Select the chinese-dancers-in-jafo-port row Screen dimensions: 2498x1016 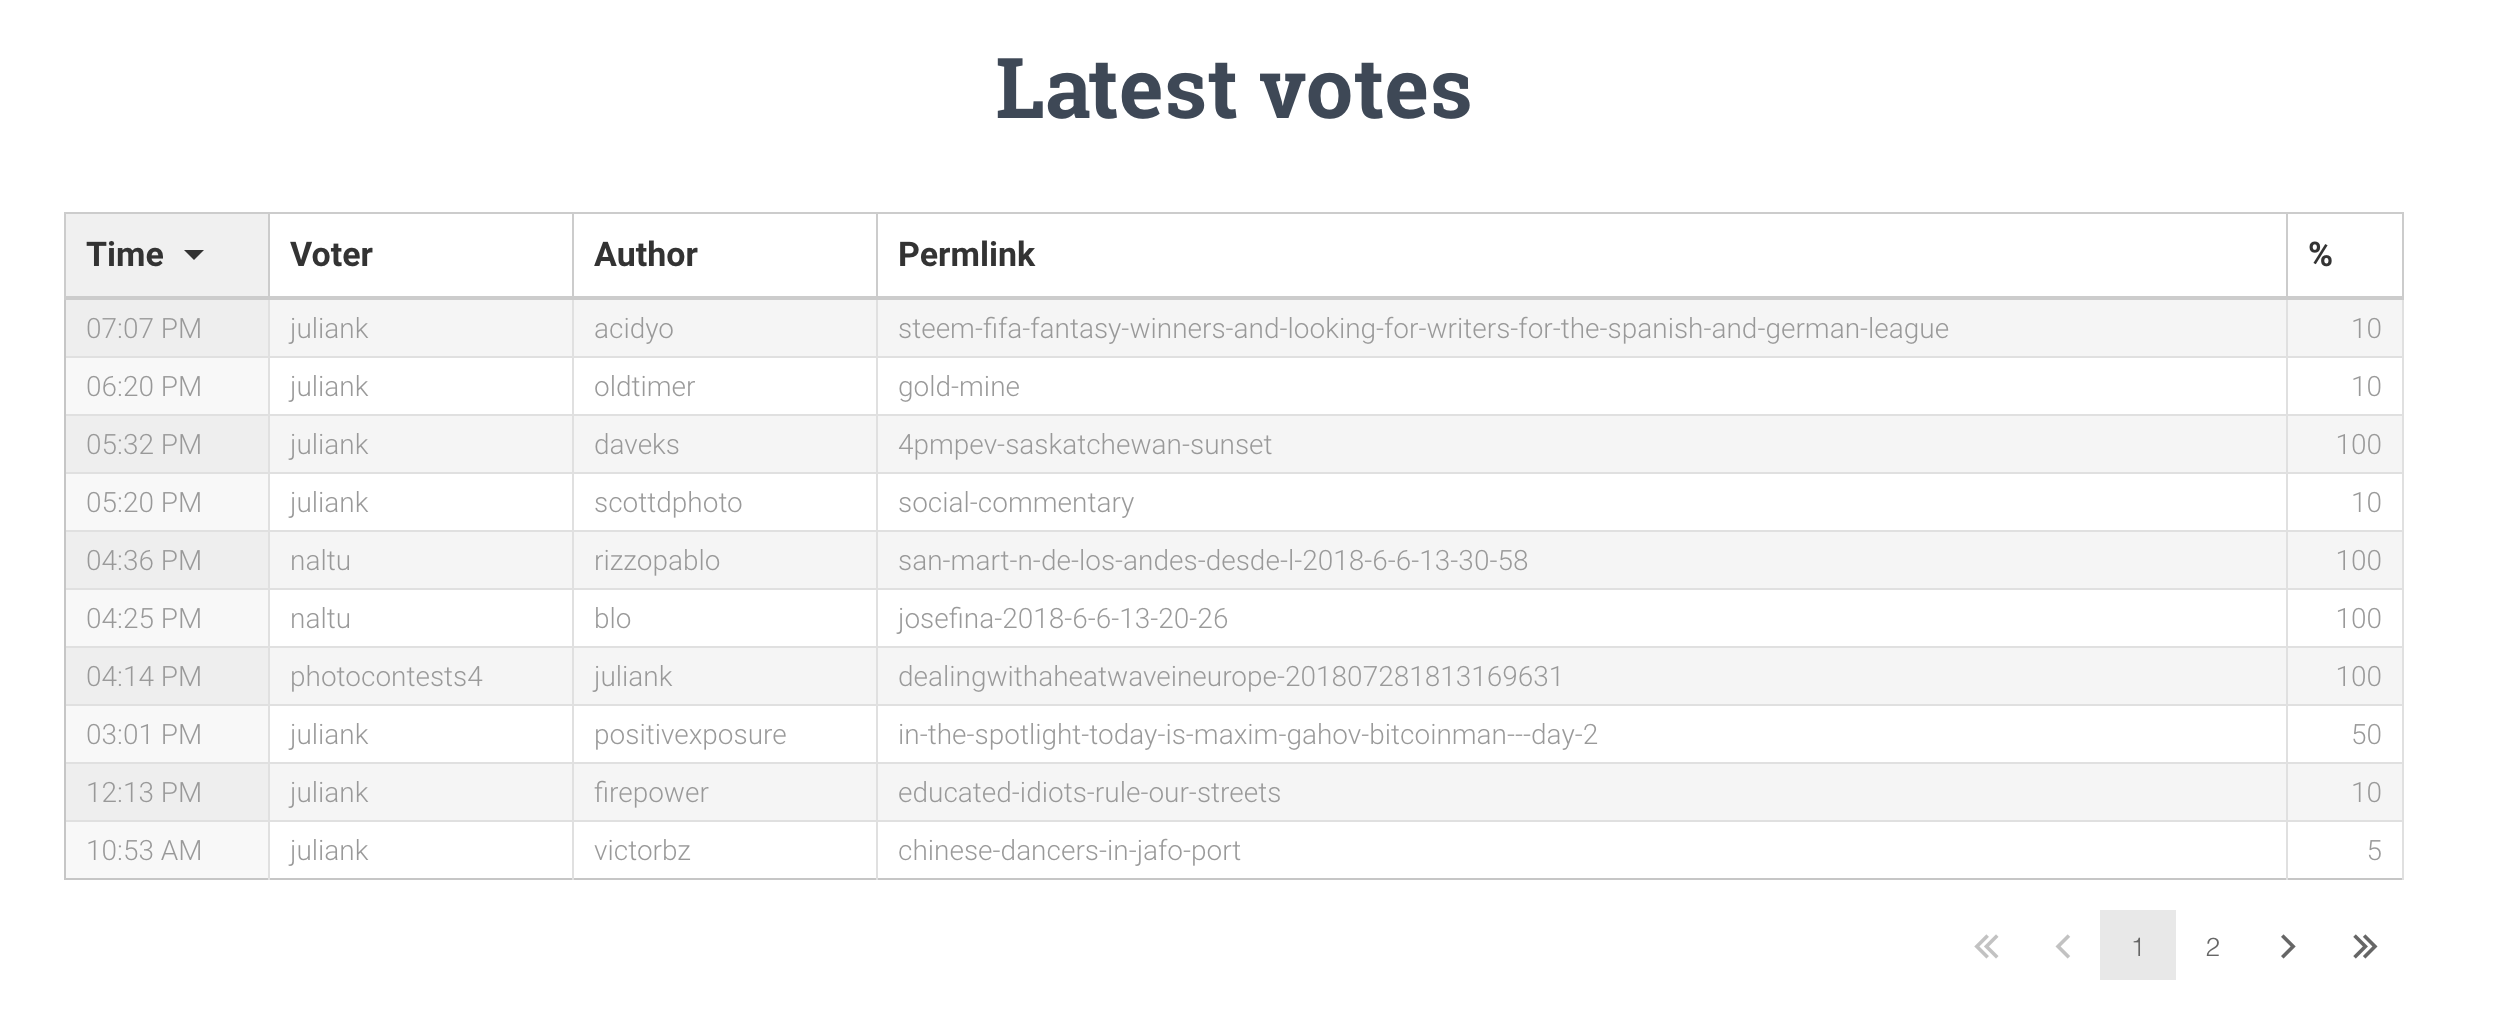point(1234,850)
